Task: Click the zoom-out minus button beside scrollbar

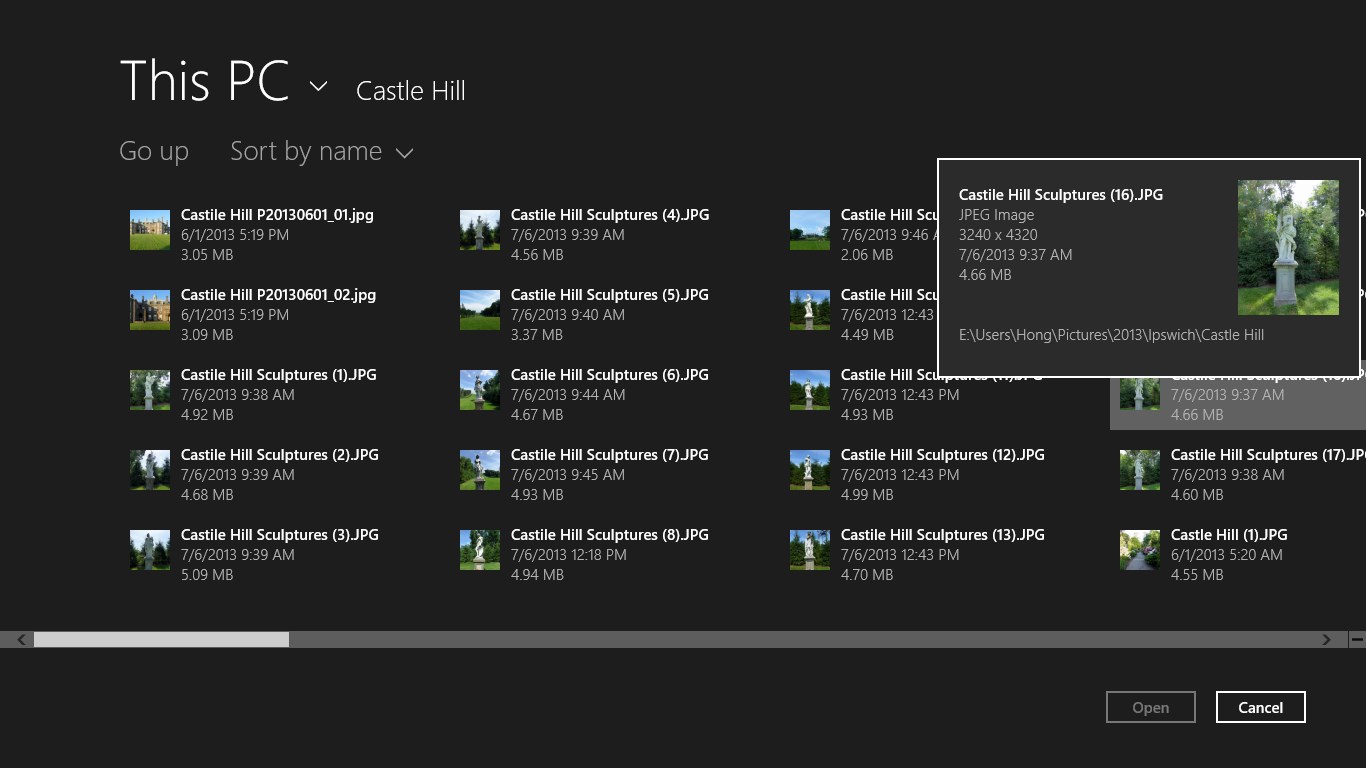Action: (1356, 639)
